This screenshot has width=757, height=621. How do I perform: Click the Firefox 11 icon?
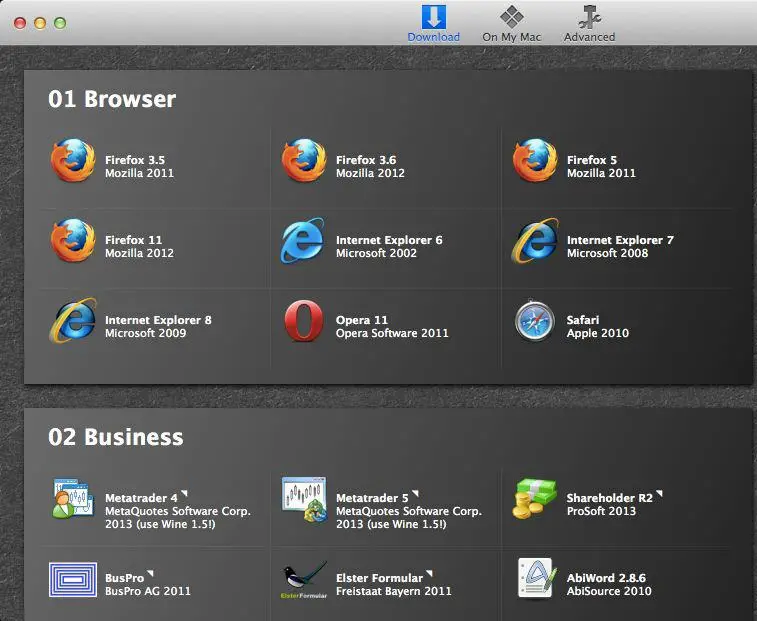pos(73,240)
